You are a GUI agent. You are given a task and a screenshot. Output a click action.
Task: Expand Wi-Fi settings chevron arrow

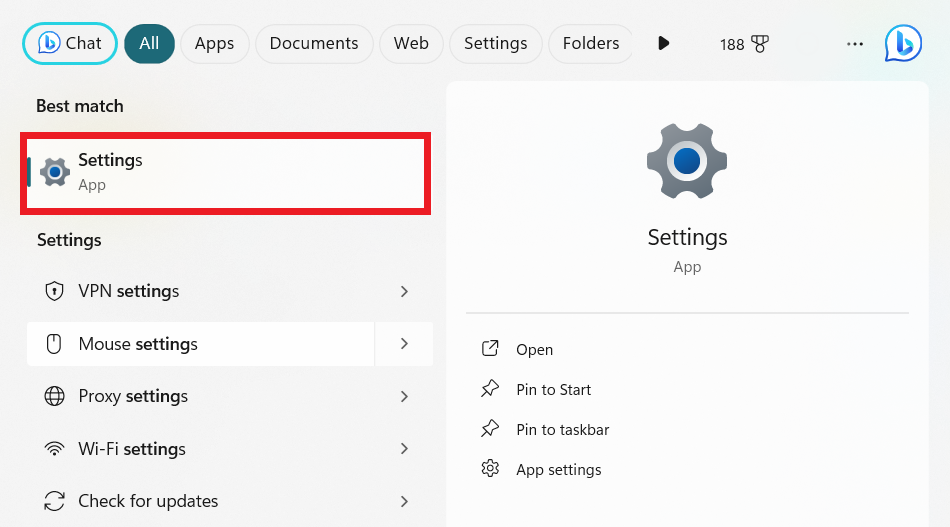pos(404,449)
